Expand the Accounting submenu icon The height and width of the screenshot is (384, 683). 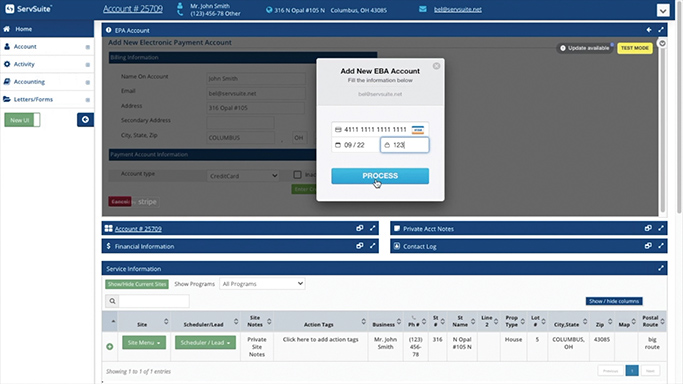[88, 82]
